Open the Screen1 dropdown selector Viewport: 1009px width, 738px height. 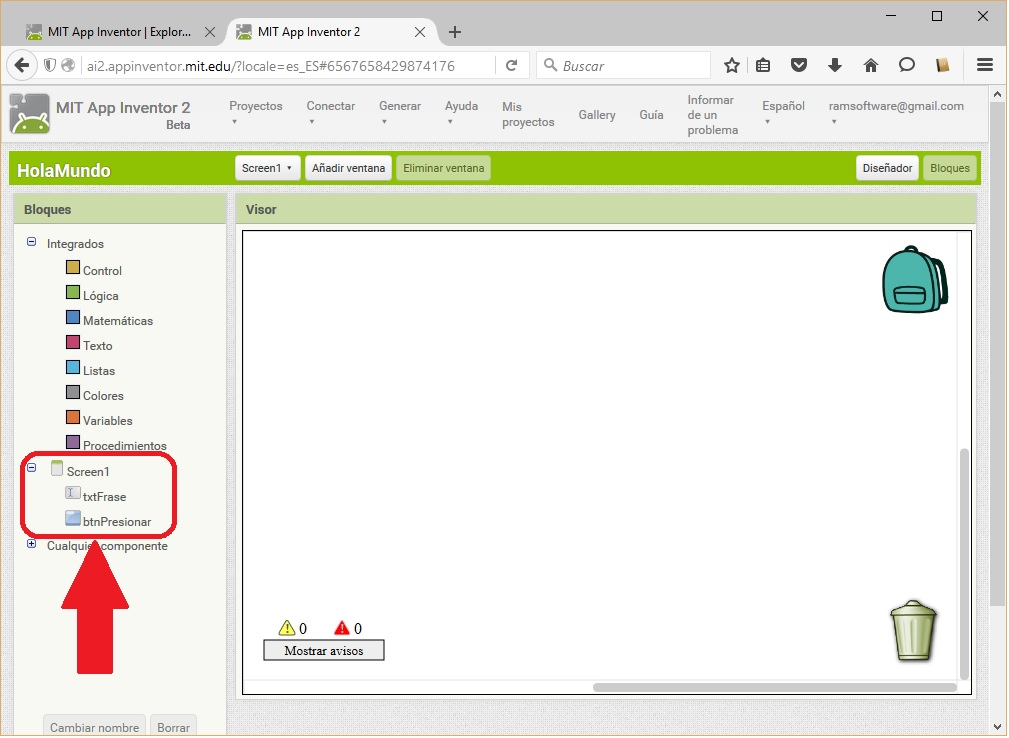[x=268, y=168]
